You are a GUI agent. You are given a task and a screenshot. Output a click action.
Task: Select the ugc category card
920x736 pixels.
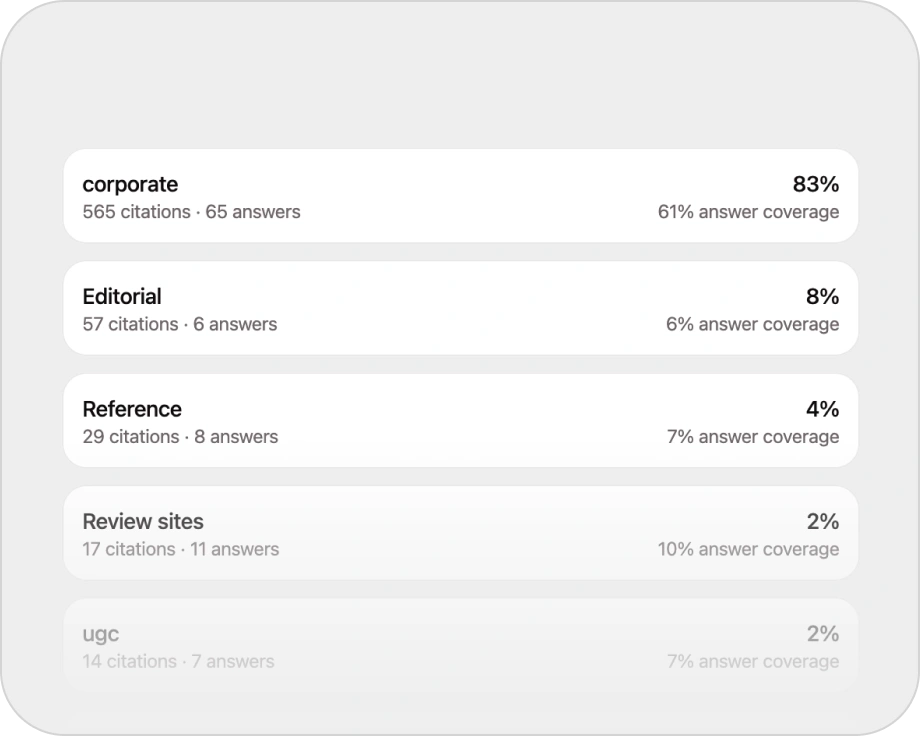(x=460, y=645)
